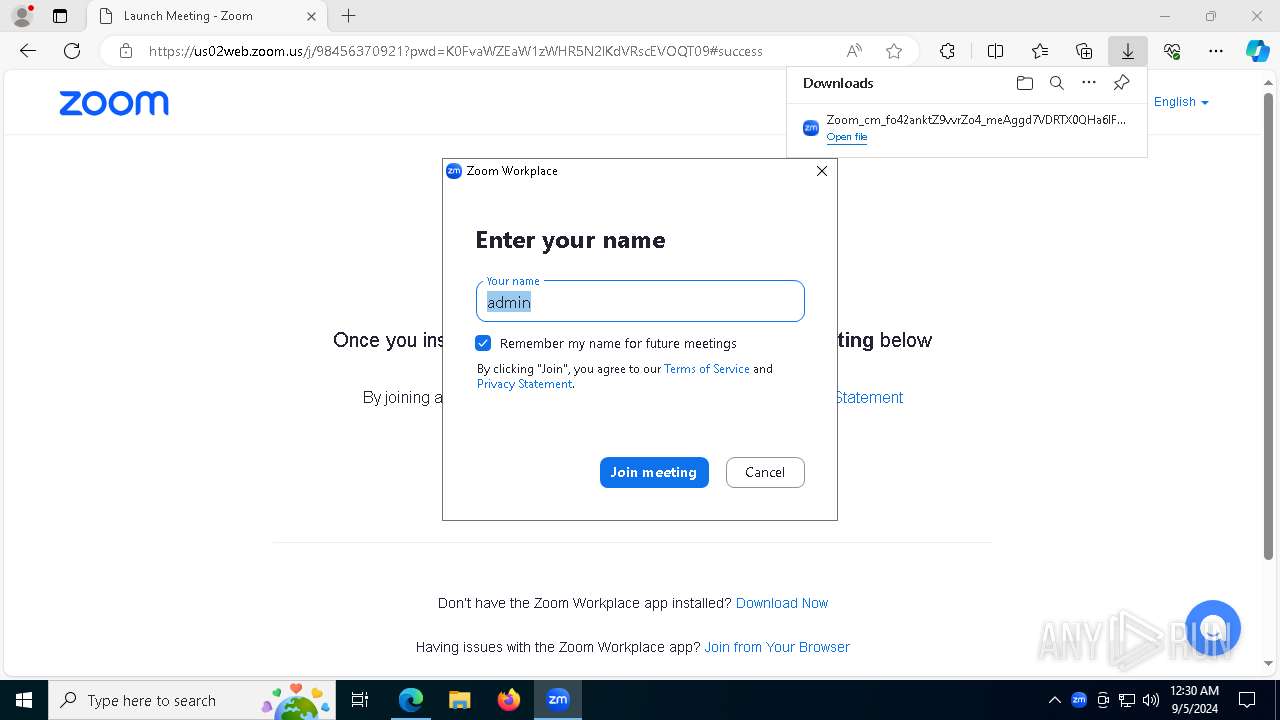This screenshot has height=720, width=1280.
Task: Click the Join meeting button
Action: click(x=654, y=472)
